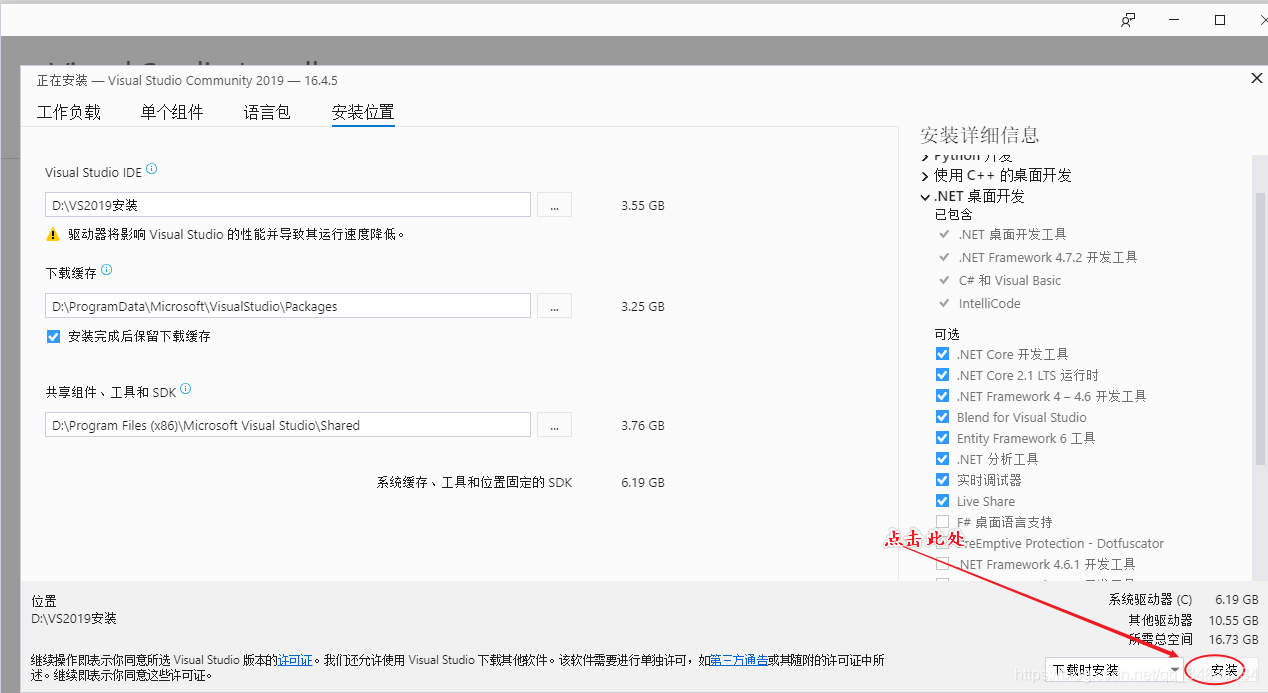Switch to the 工作负载 tab
1268x693 pixels.
pos(68,111)
